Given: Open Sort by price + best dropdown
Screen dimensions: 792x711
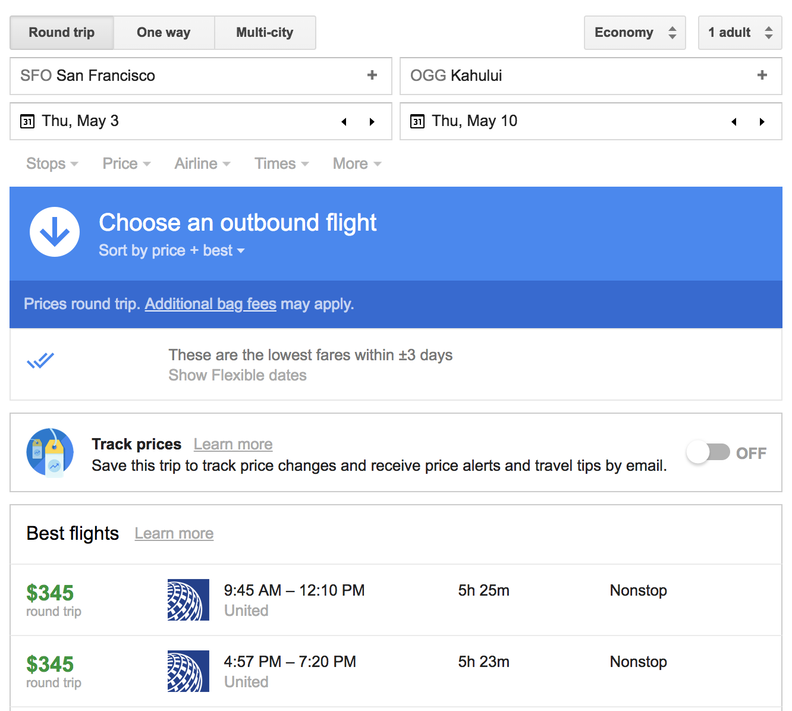Looking at the screenshot, I should point(172,250).
